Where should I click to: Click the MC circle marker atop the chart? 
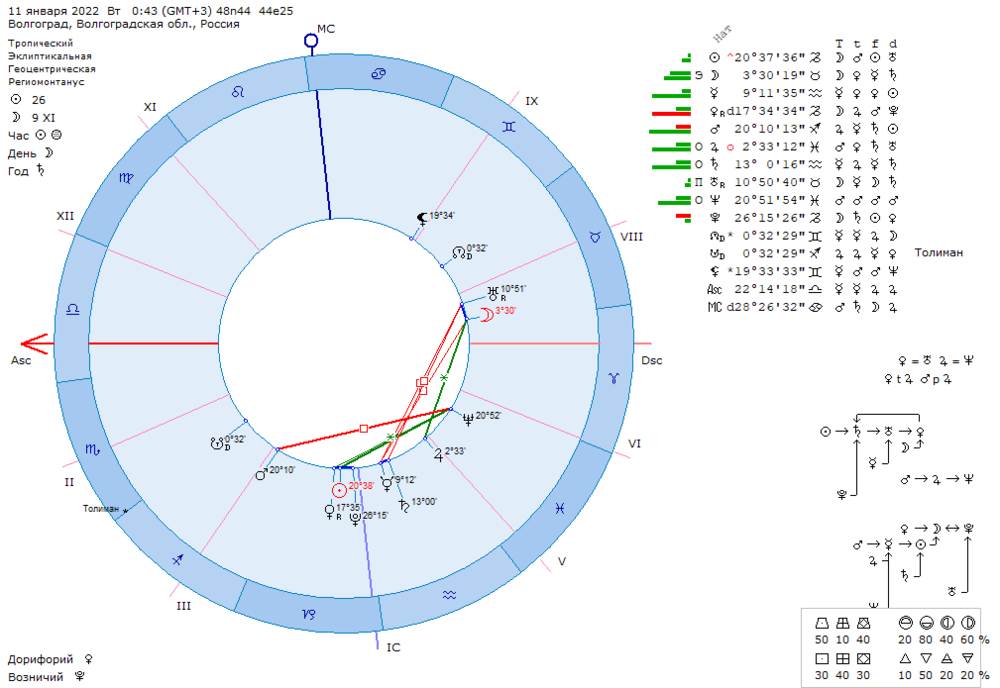click(x=311, y=41)
